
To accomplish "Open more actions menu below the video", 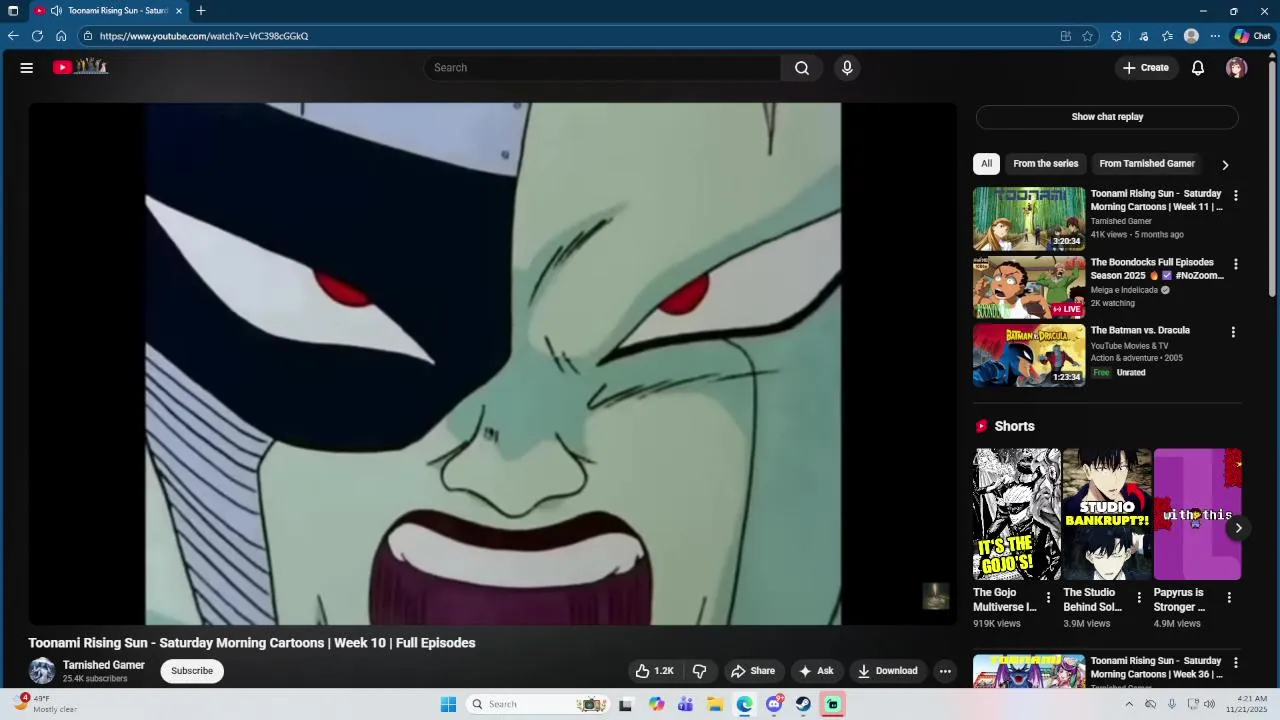I will tap(945, 671).
